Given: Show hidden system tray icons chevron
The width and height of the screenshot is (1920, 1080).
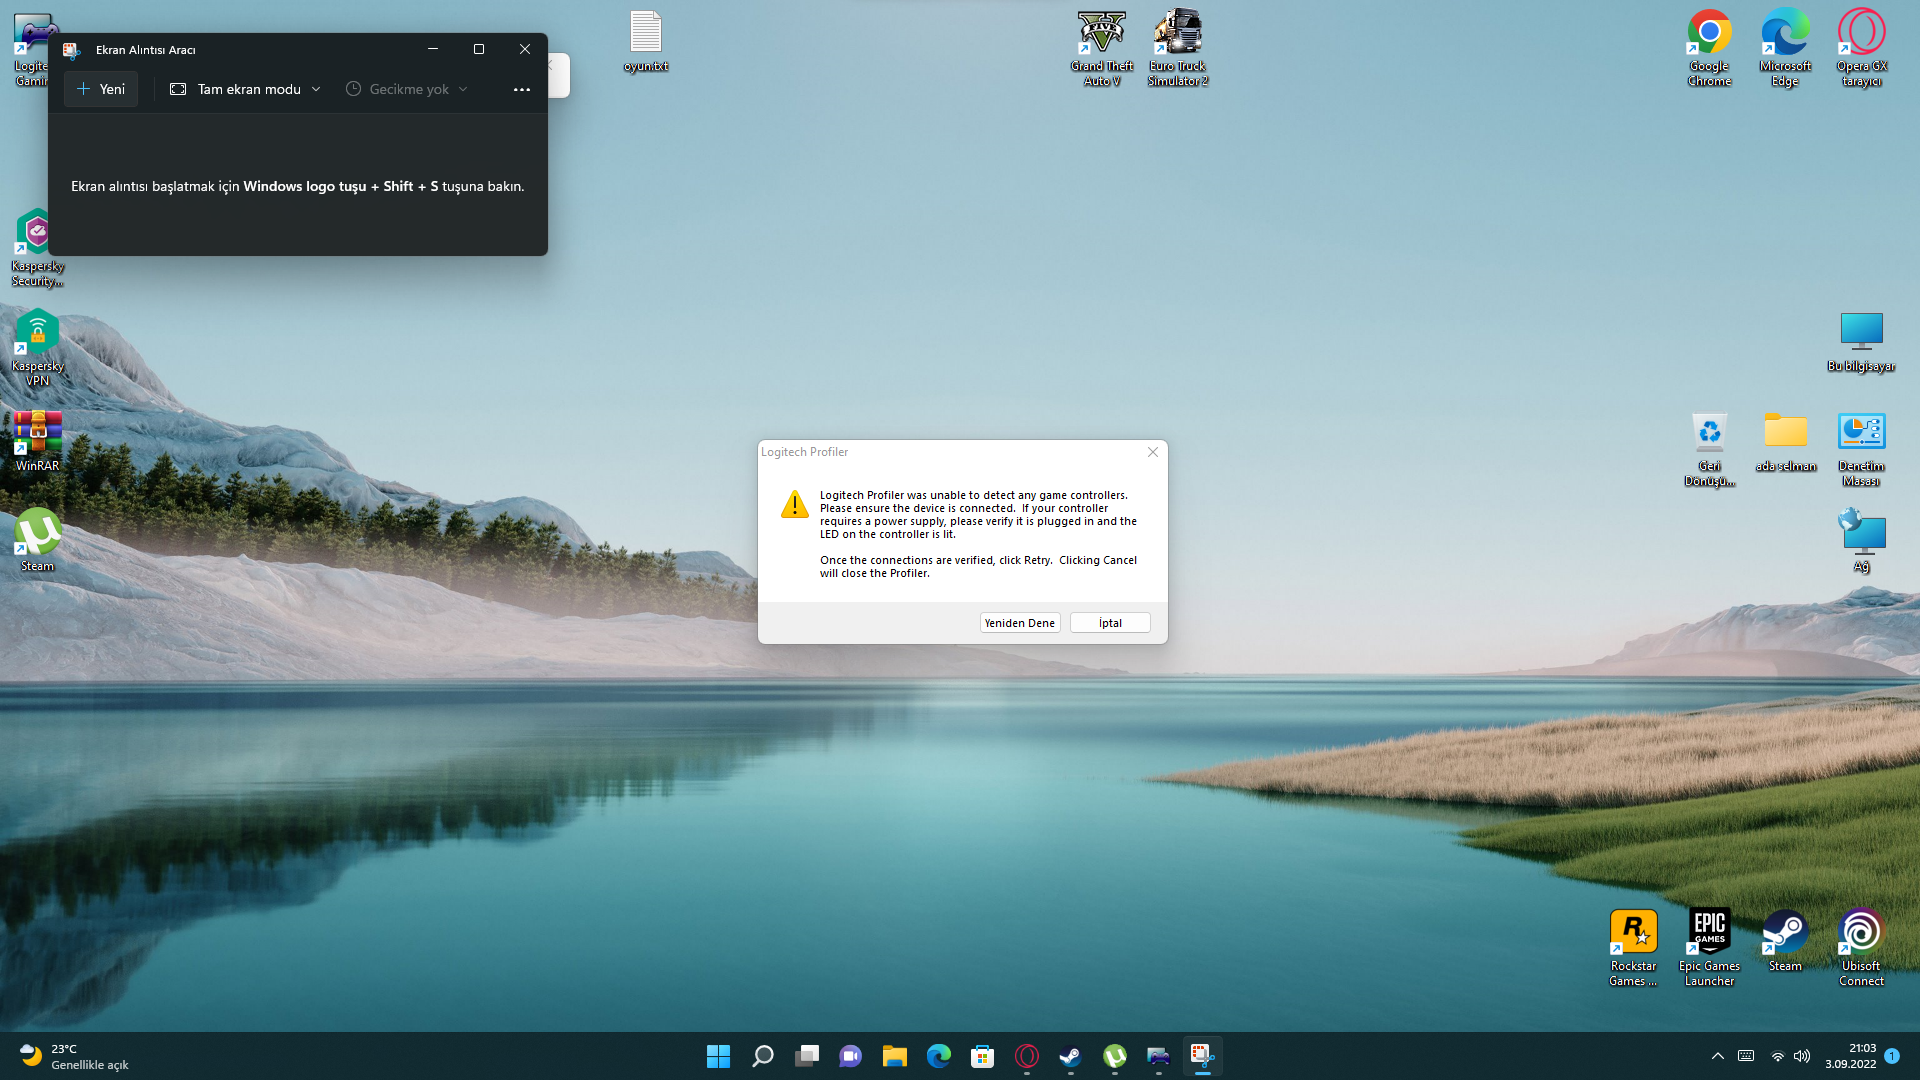Looking at the screenshot, I should tap(1717, 1056).
